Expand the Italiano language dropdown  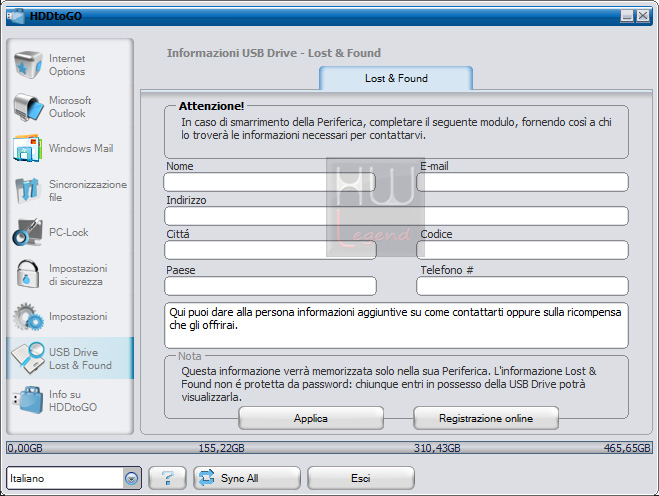(132, 478)
